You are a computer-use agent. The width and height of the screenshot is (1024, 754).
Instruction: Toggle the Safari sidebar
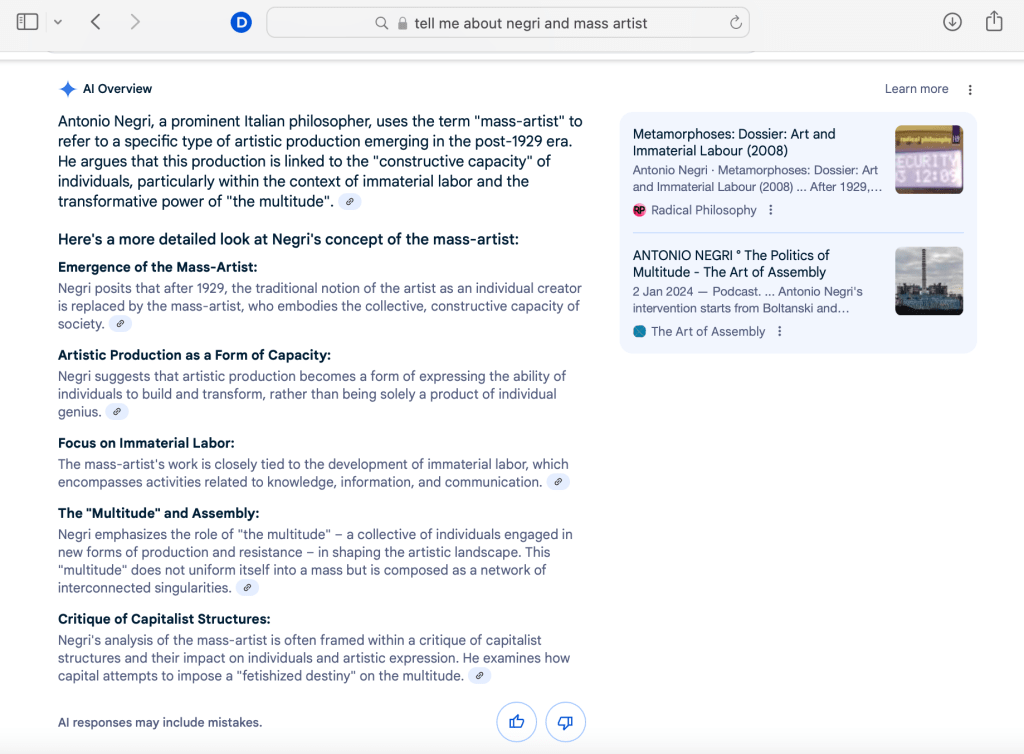(x=27, y=22)
